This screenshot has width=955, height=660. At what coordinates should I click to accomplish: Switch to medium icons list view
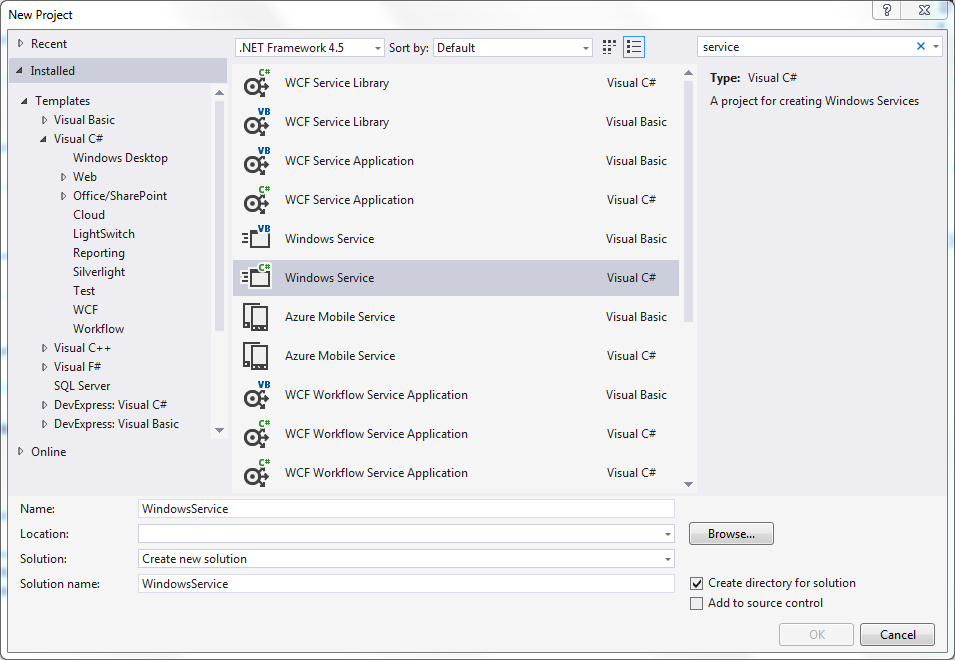point(634,47)
